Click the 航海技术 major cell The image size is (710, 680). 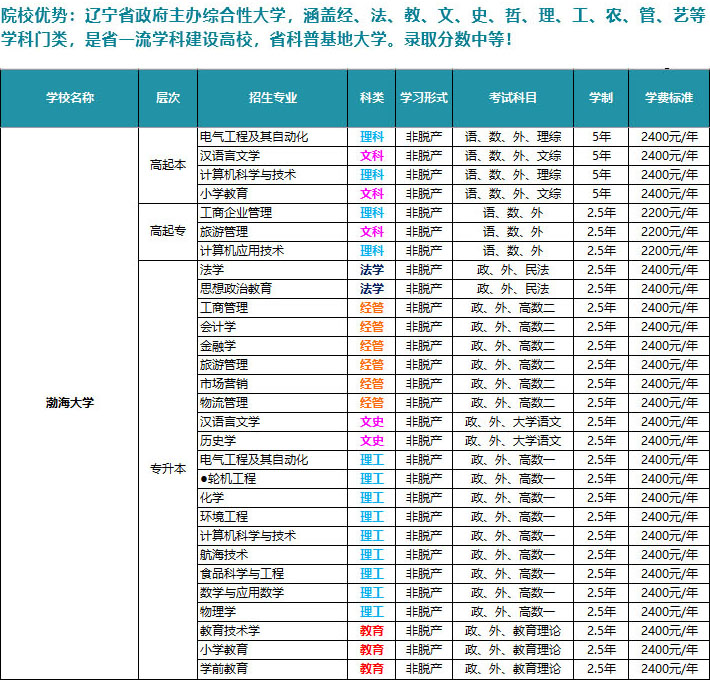click(273, 555)
